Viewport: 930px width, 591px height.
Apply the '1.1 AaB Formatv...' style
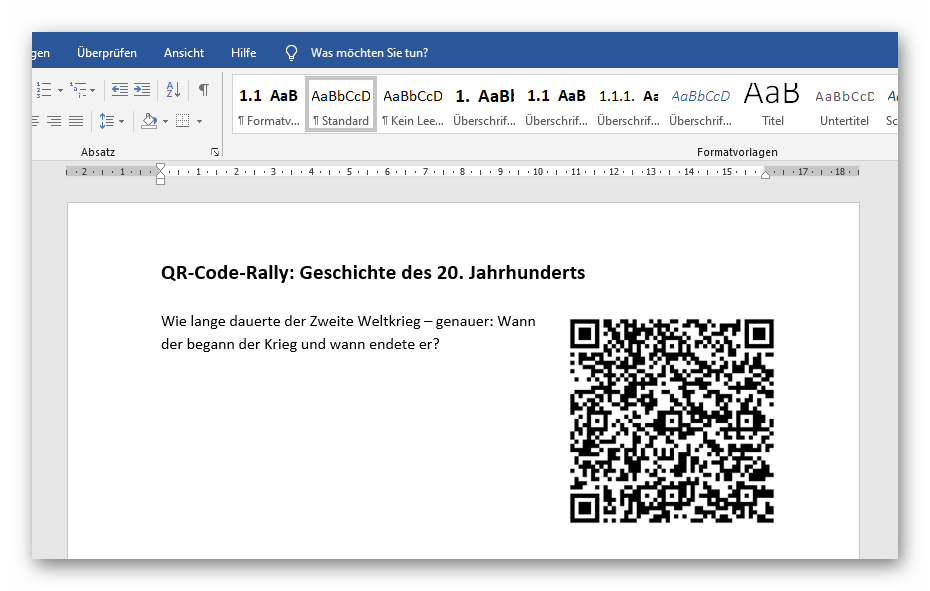click(x=269, y=105)
